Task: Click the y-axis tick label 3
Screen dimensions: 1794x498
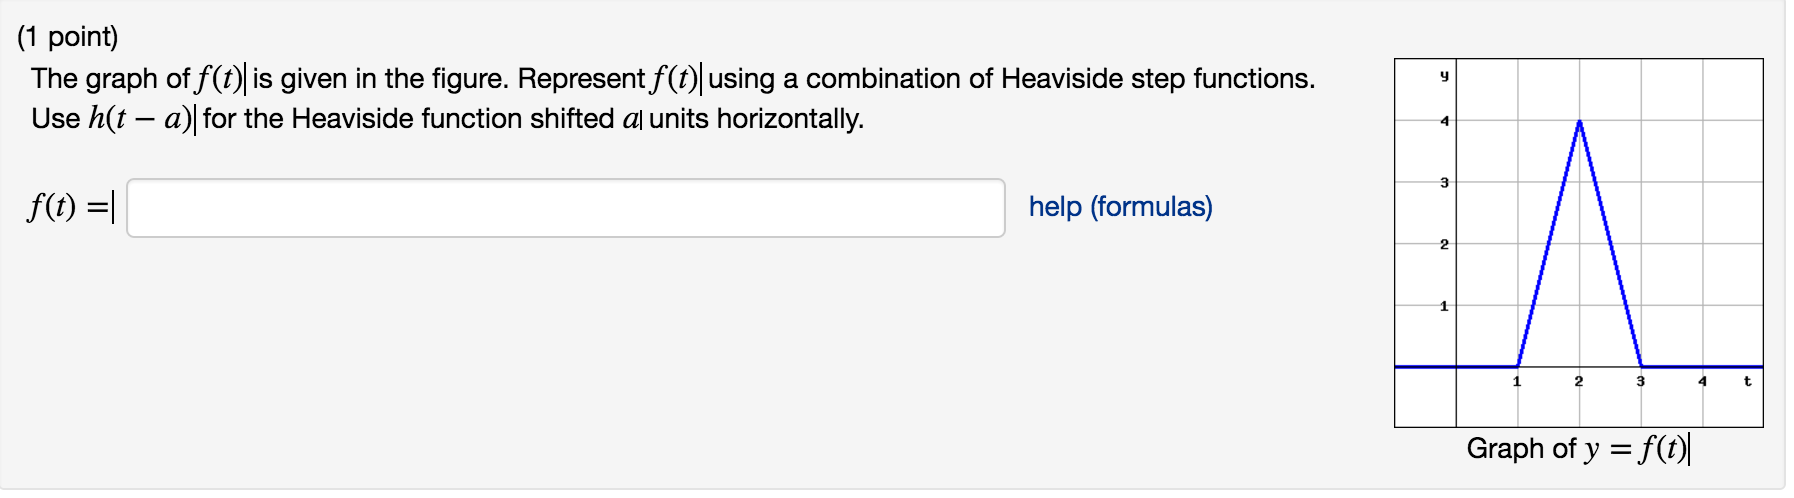Action: [x=1444, y=183]
